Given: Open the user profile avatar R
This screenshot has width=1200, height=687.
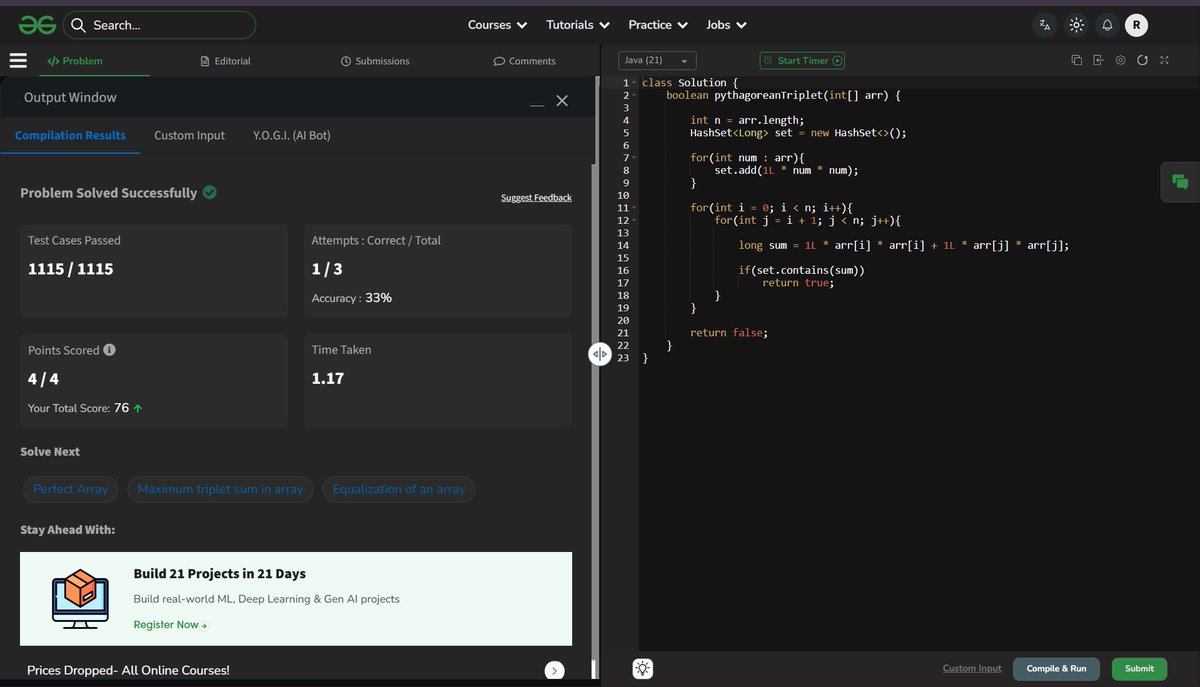Looking at the screenshot, I should (x=1136, y=25).
